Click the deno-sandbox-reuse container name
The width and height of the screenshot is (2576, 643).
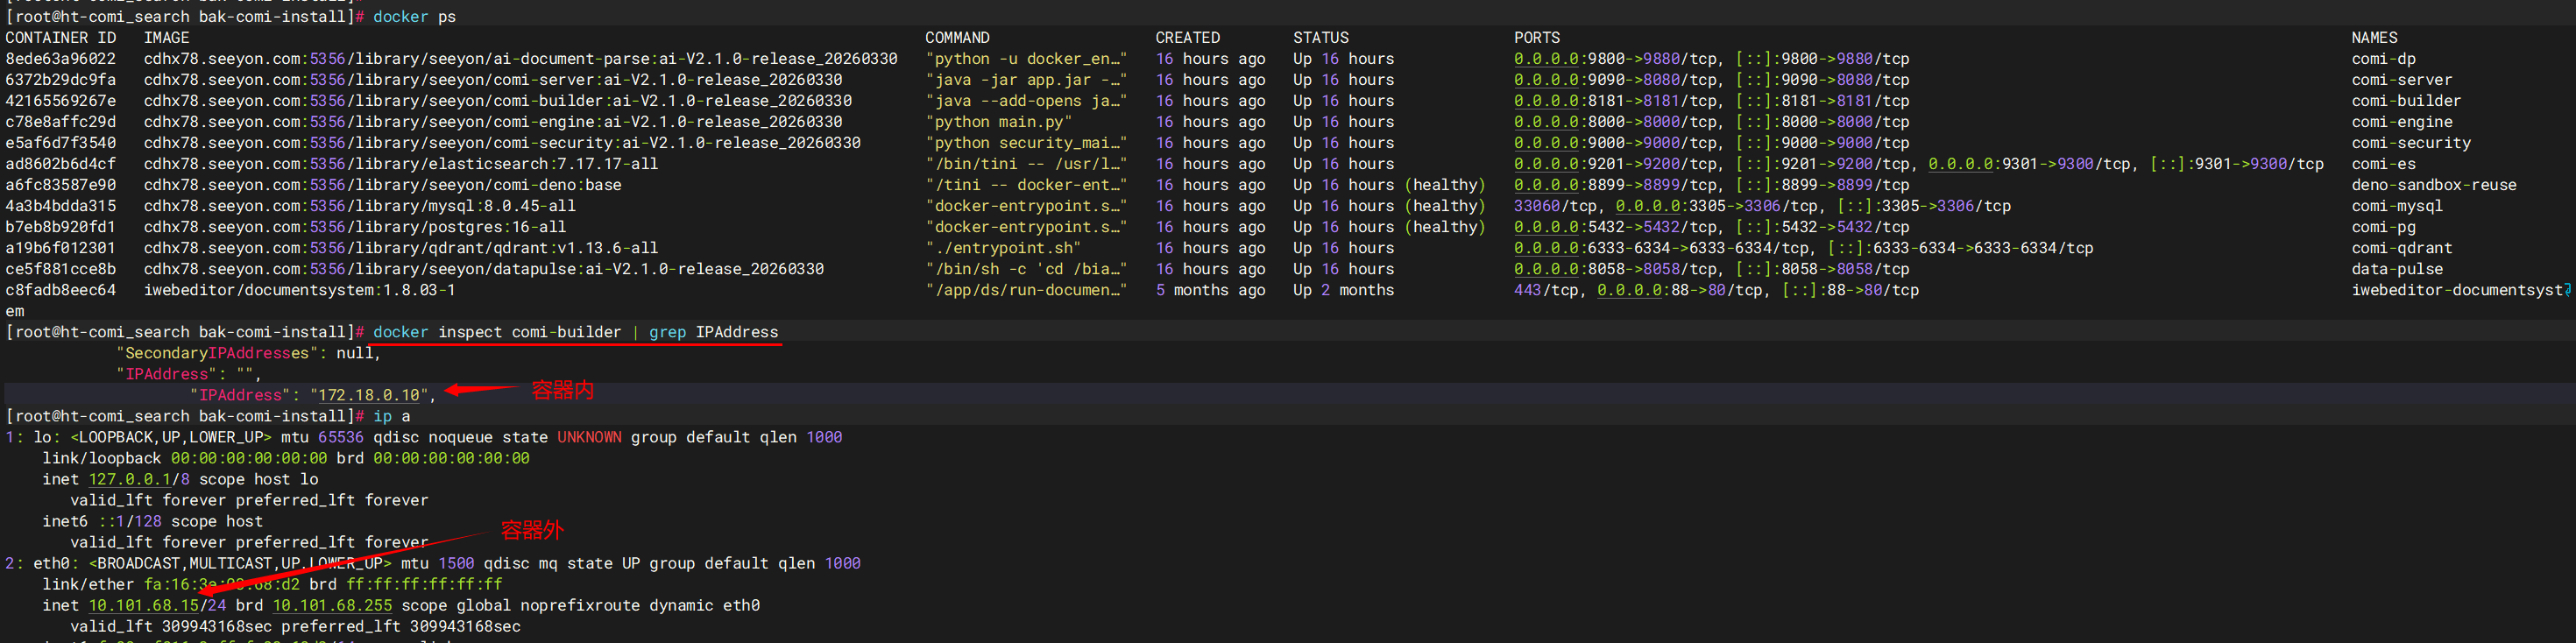(2433, 185)
